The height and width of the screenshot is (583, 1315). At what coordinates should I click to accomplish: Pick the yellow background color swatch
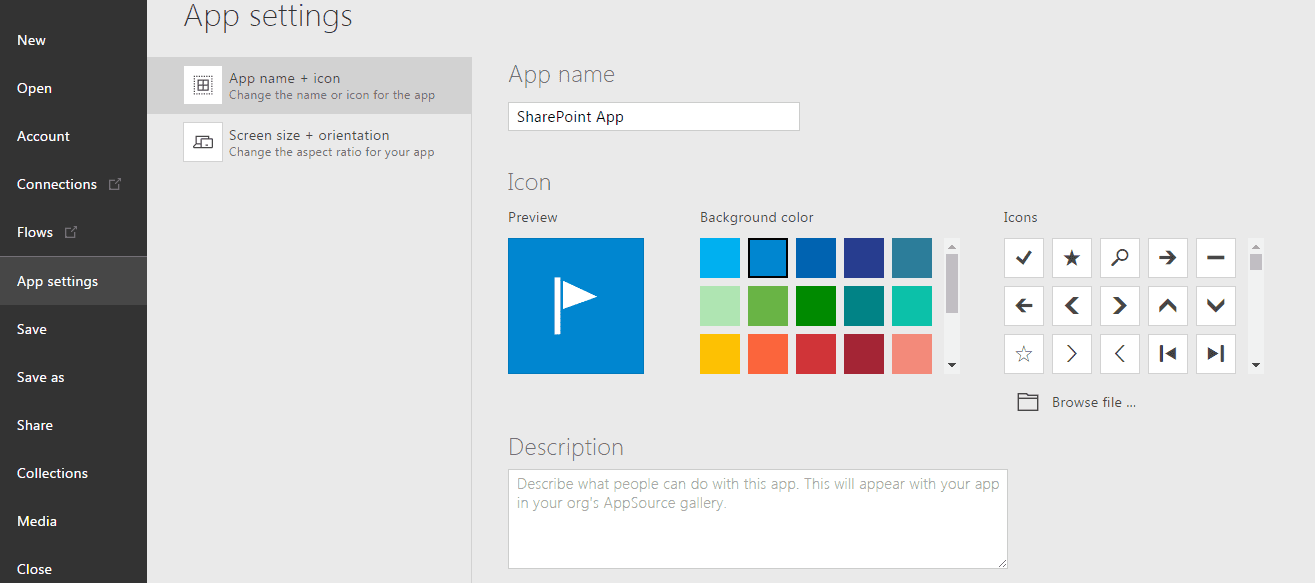[x=720, y=354]
